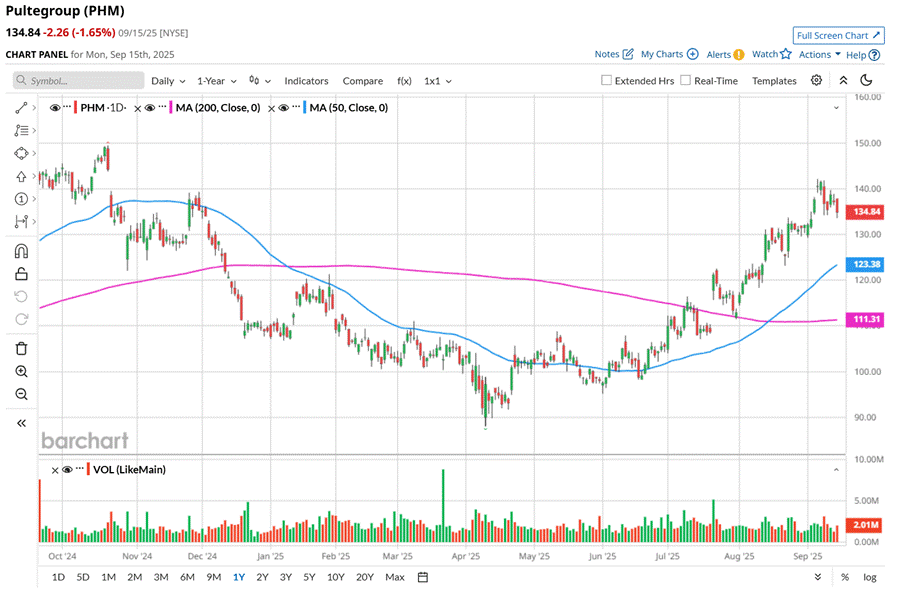
Task: Toggle percent scale button
Action: [844, 577]
